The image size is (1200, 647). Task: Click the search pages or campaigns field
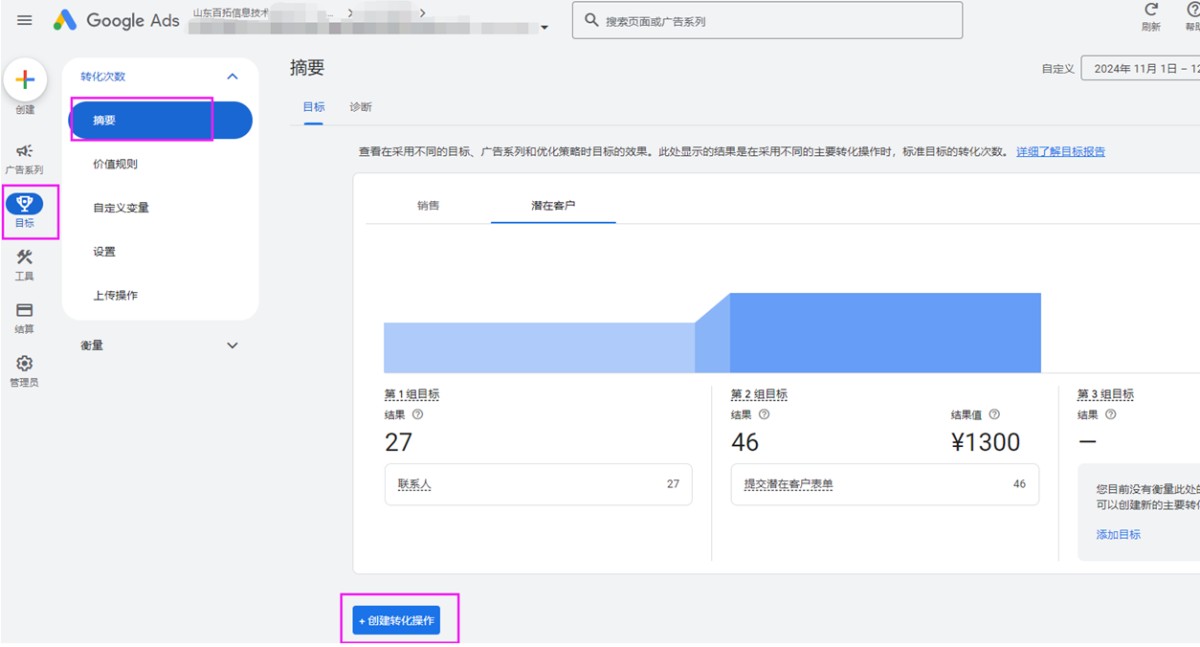767,20
